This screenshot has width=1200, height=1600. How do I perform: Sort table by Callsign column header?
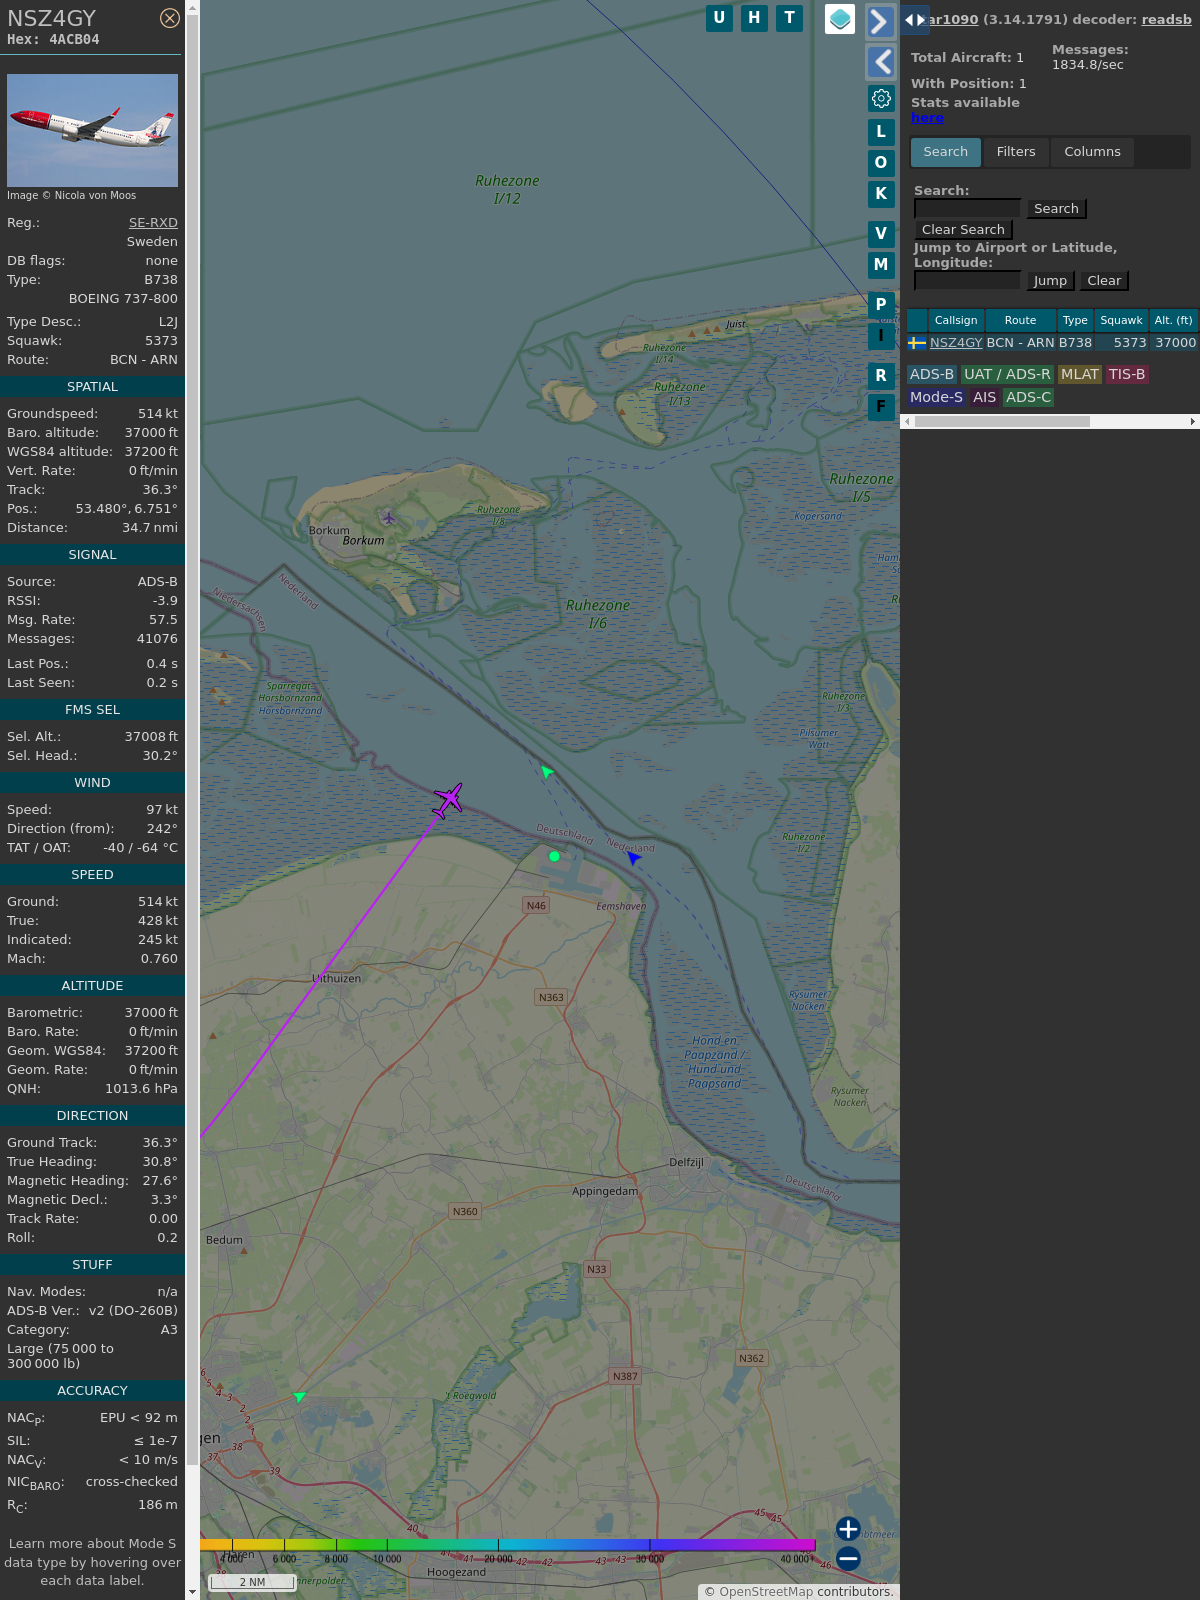point(955,320)
